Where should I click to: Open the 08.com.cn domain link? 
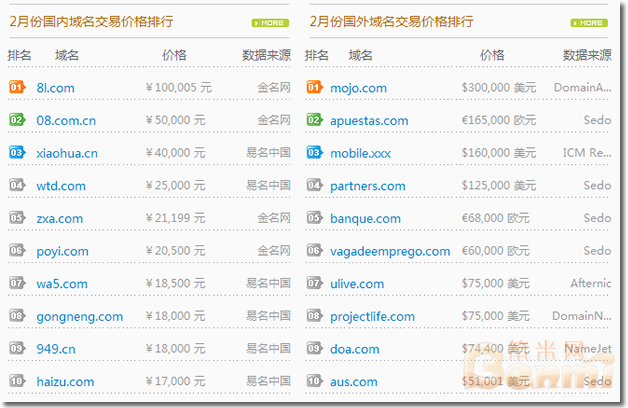66,121
